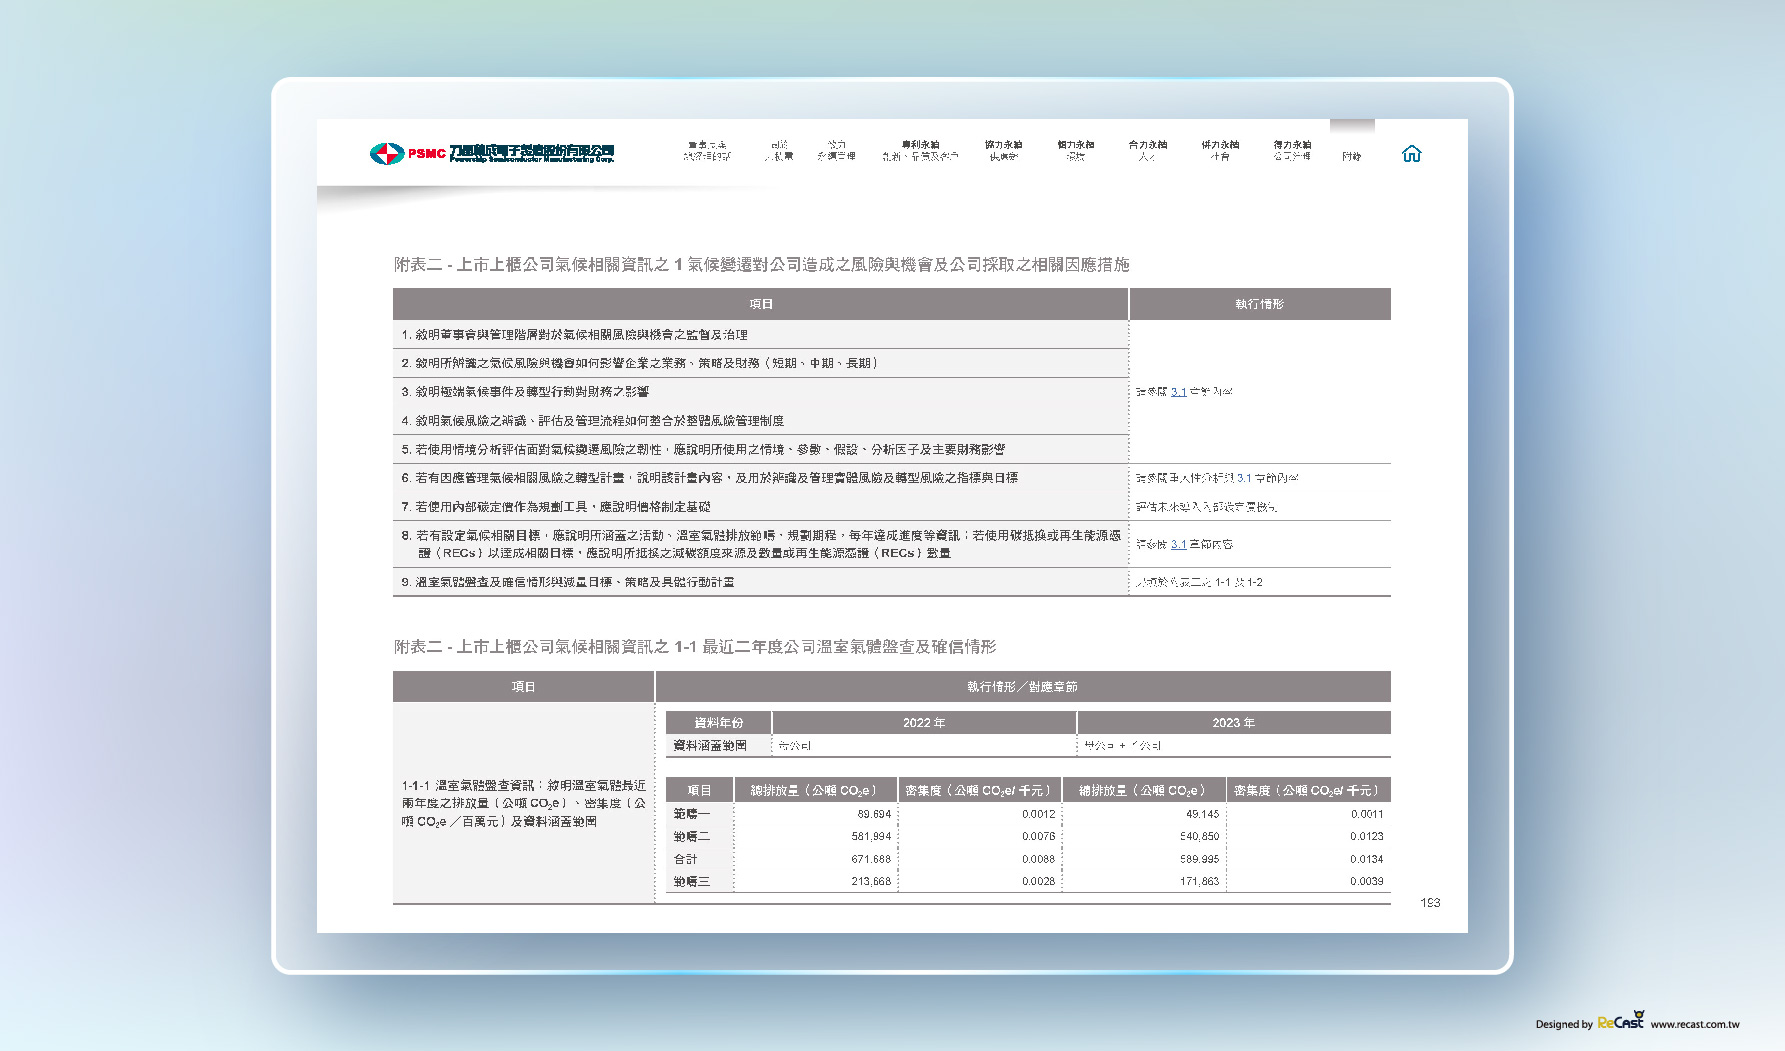Click the 執行情形 column header
1785x1051 pixels.
[1260, 304]
